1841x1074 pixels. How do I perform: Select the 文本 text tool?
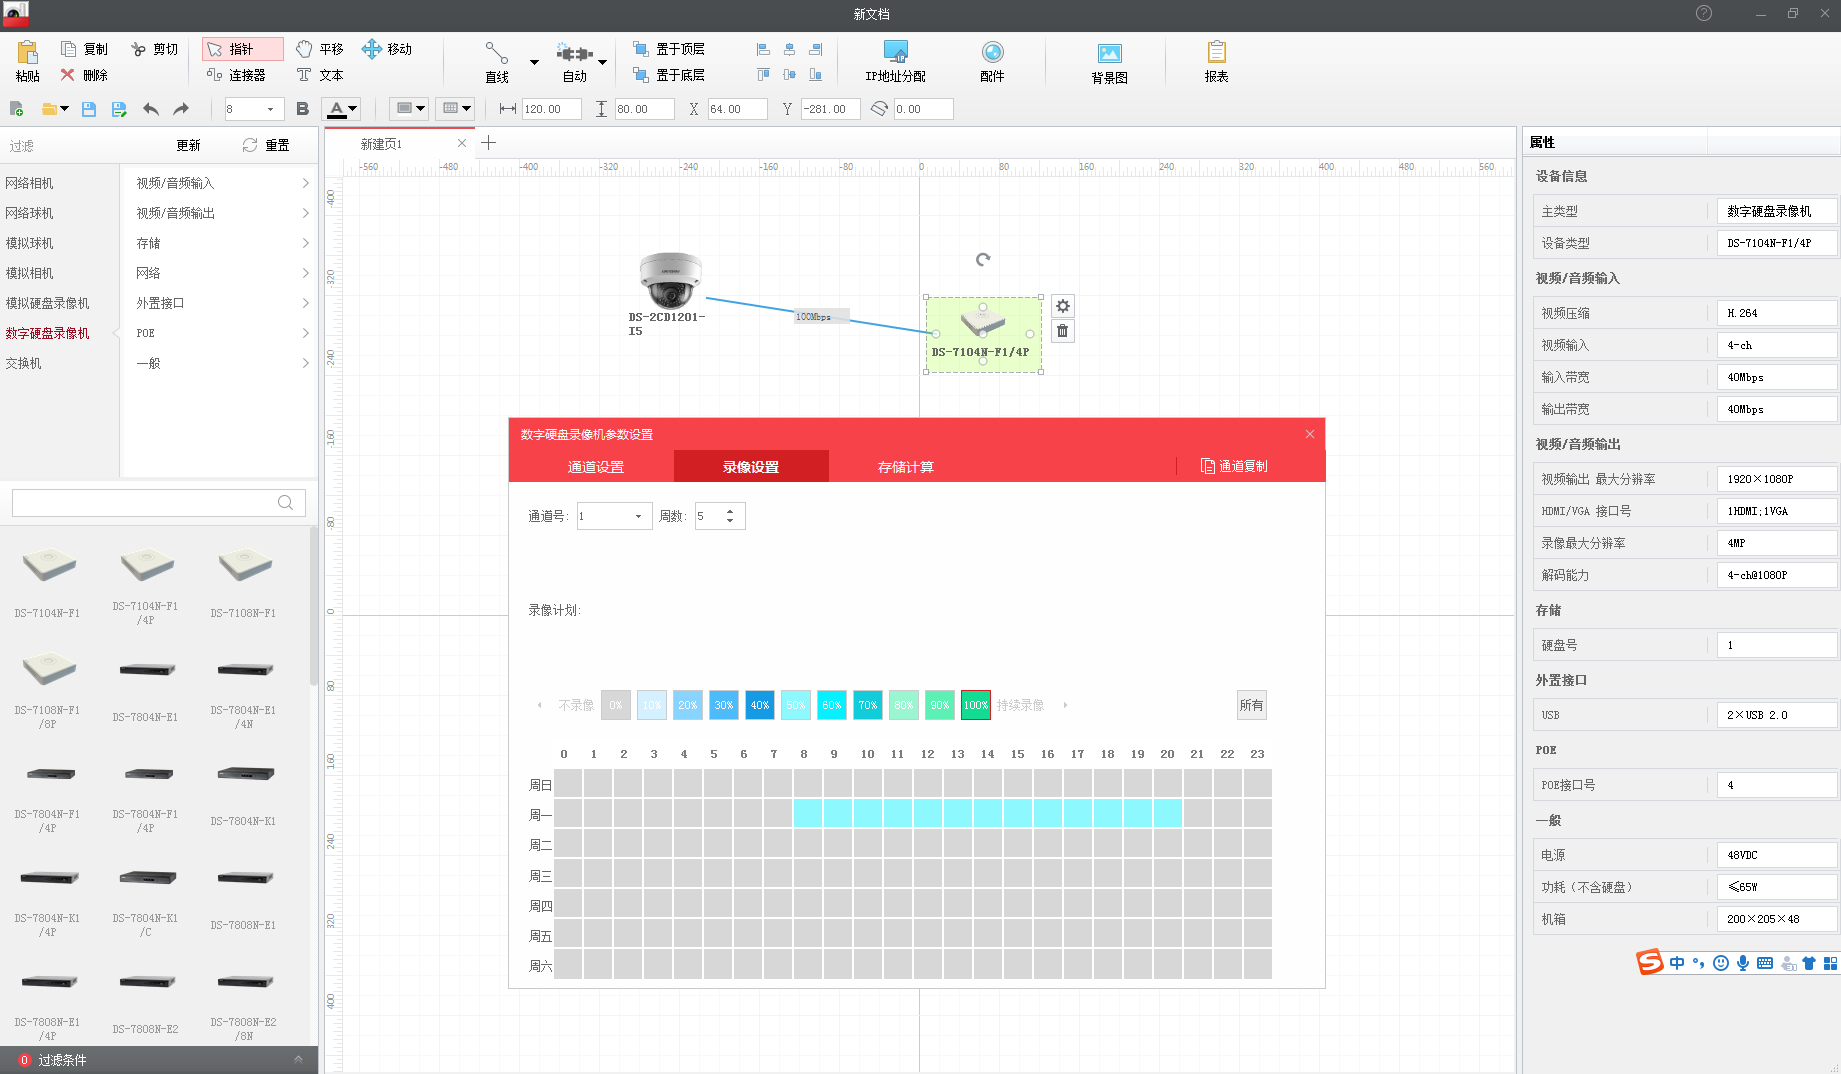(320, 75)
